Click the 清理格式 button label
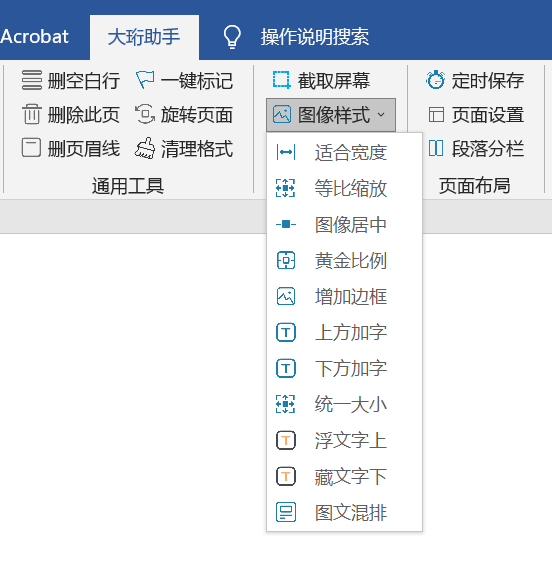552x570 pixels. 197,148
